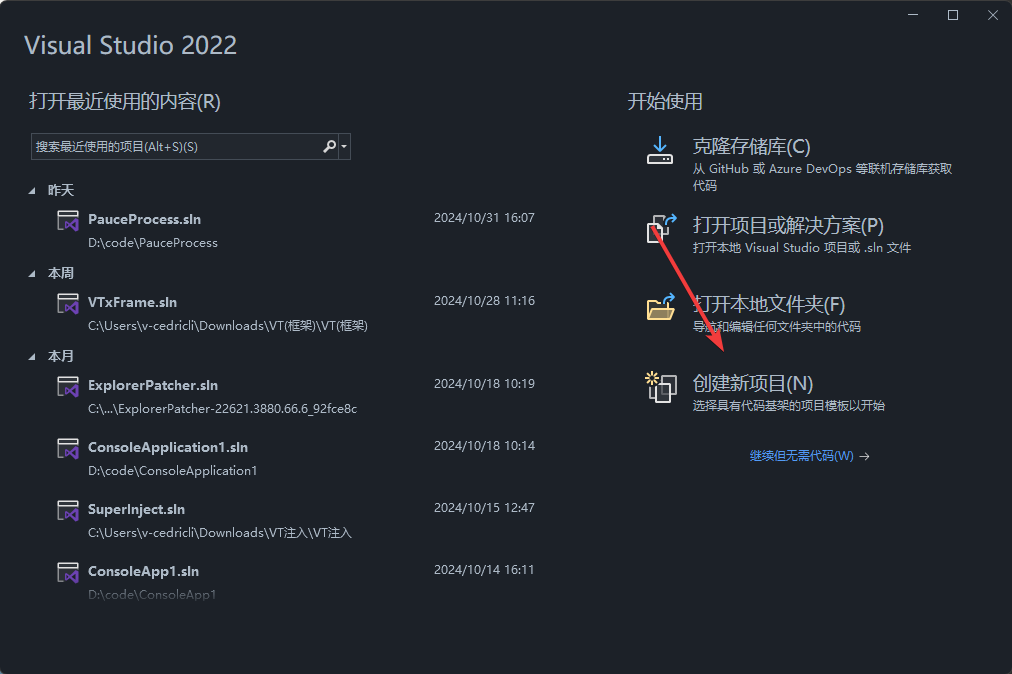This screenshot has width=1012, height=674.
Task: Open the search options dropdown arrow
Action: pyautogui.click(x=344, y=147)
